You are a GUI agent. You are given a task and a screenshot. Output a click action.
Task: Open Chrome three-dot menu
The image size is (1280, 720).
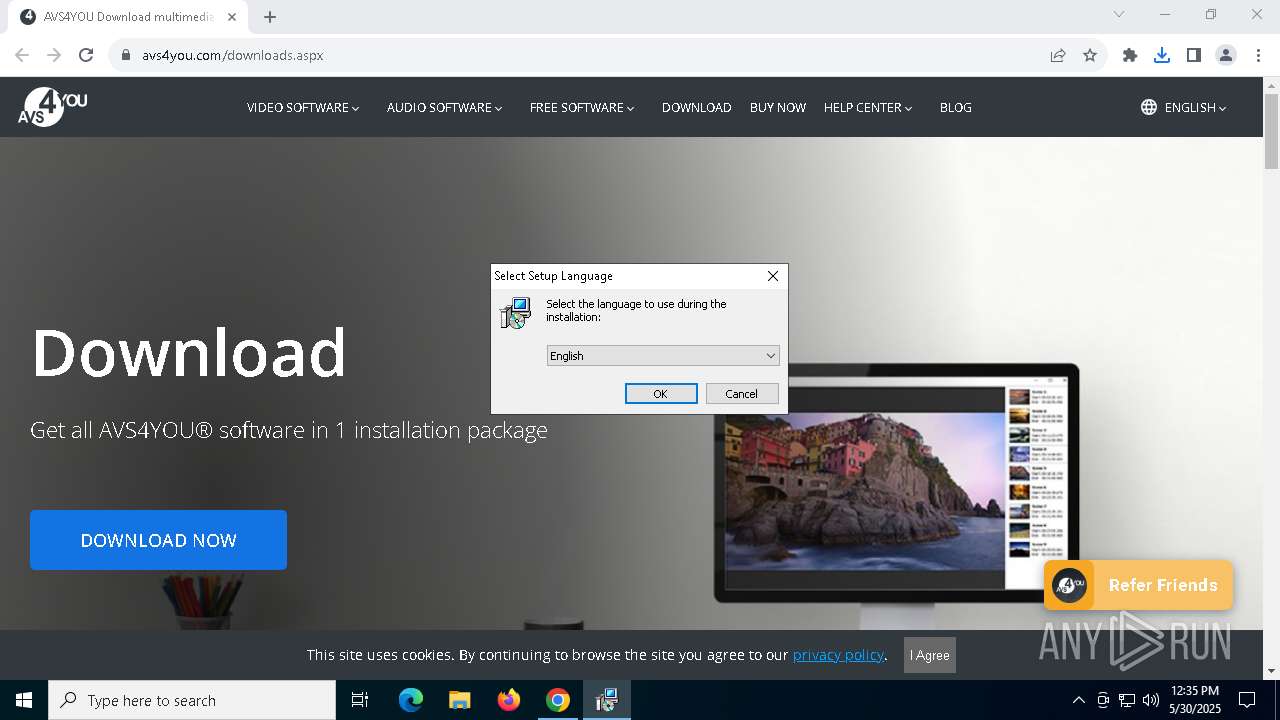(x=1258, y=55)
